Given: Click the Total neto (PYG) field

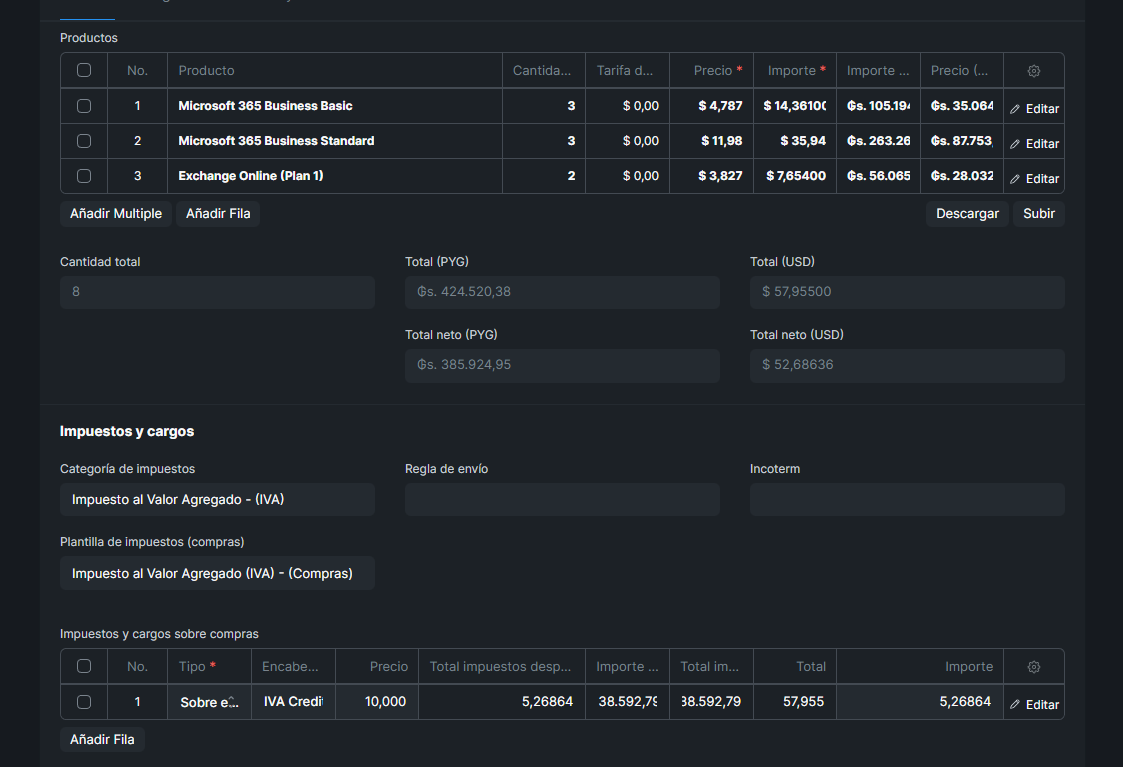Looking at the screenshot, I should click(x=562, y=365).
